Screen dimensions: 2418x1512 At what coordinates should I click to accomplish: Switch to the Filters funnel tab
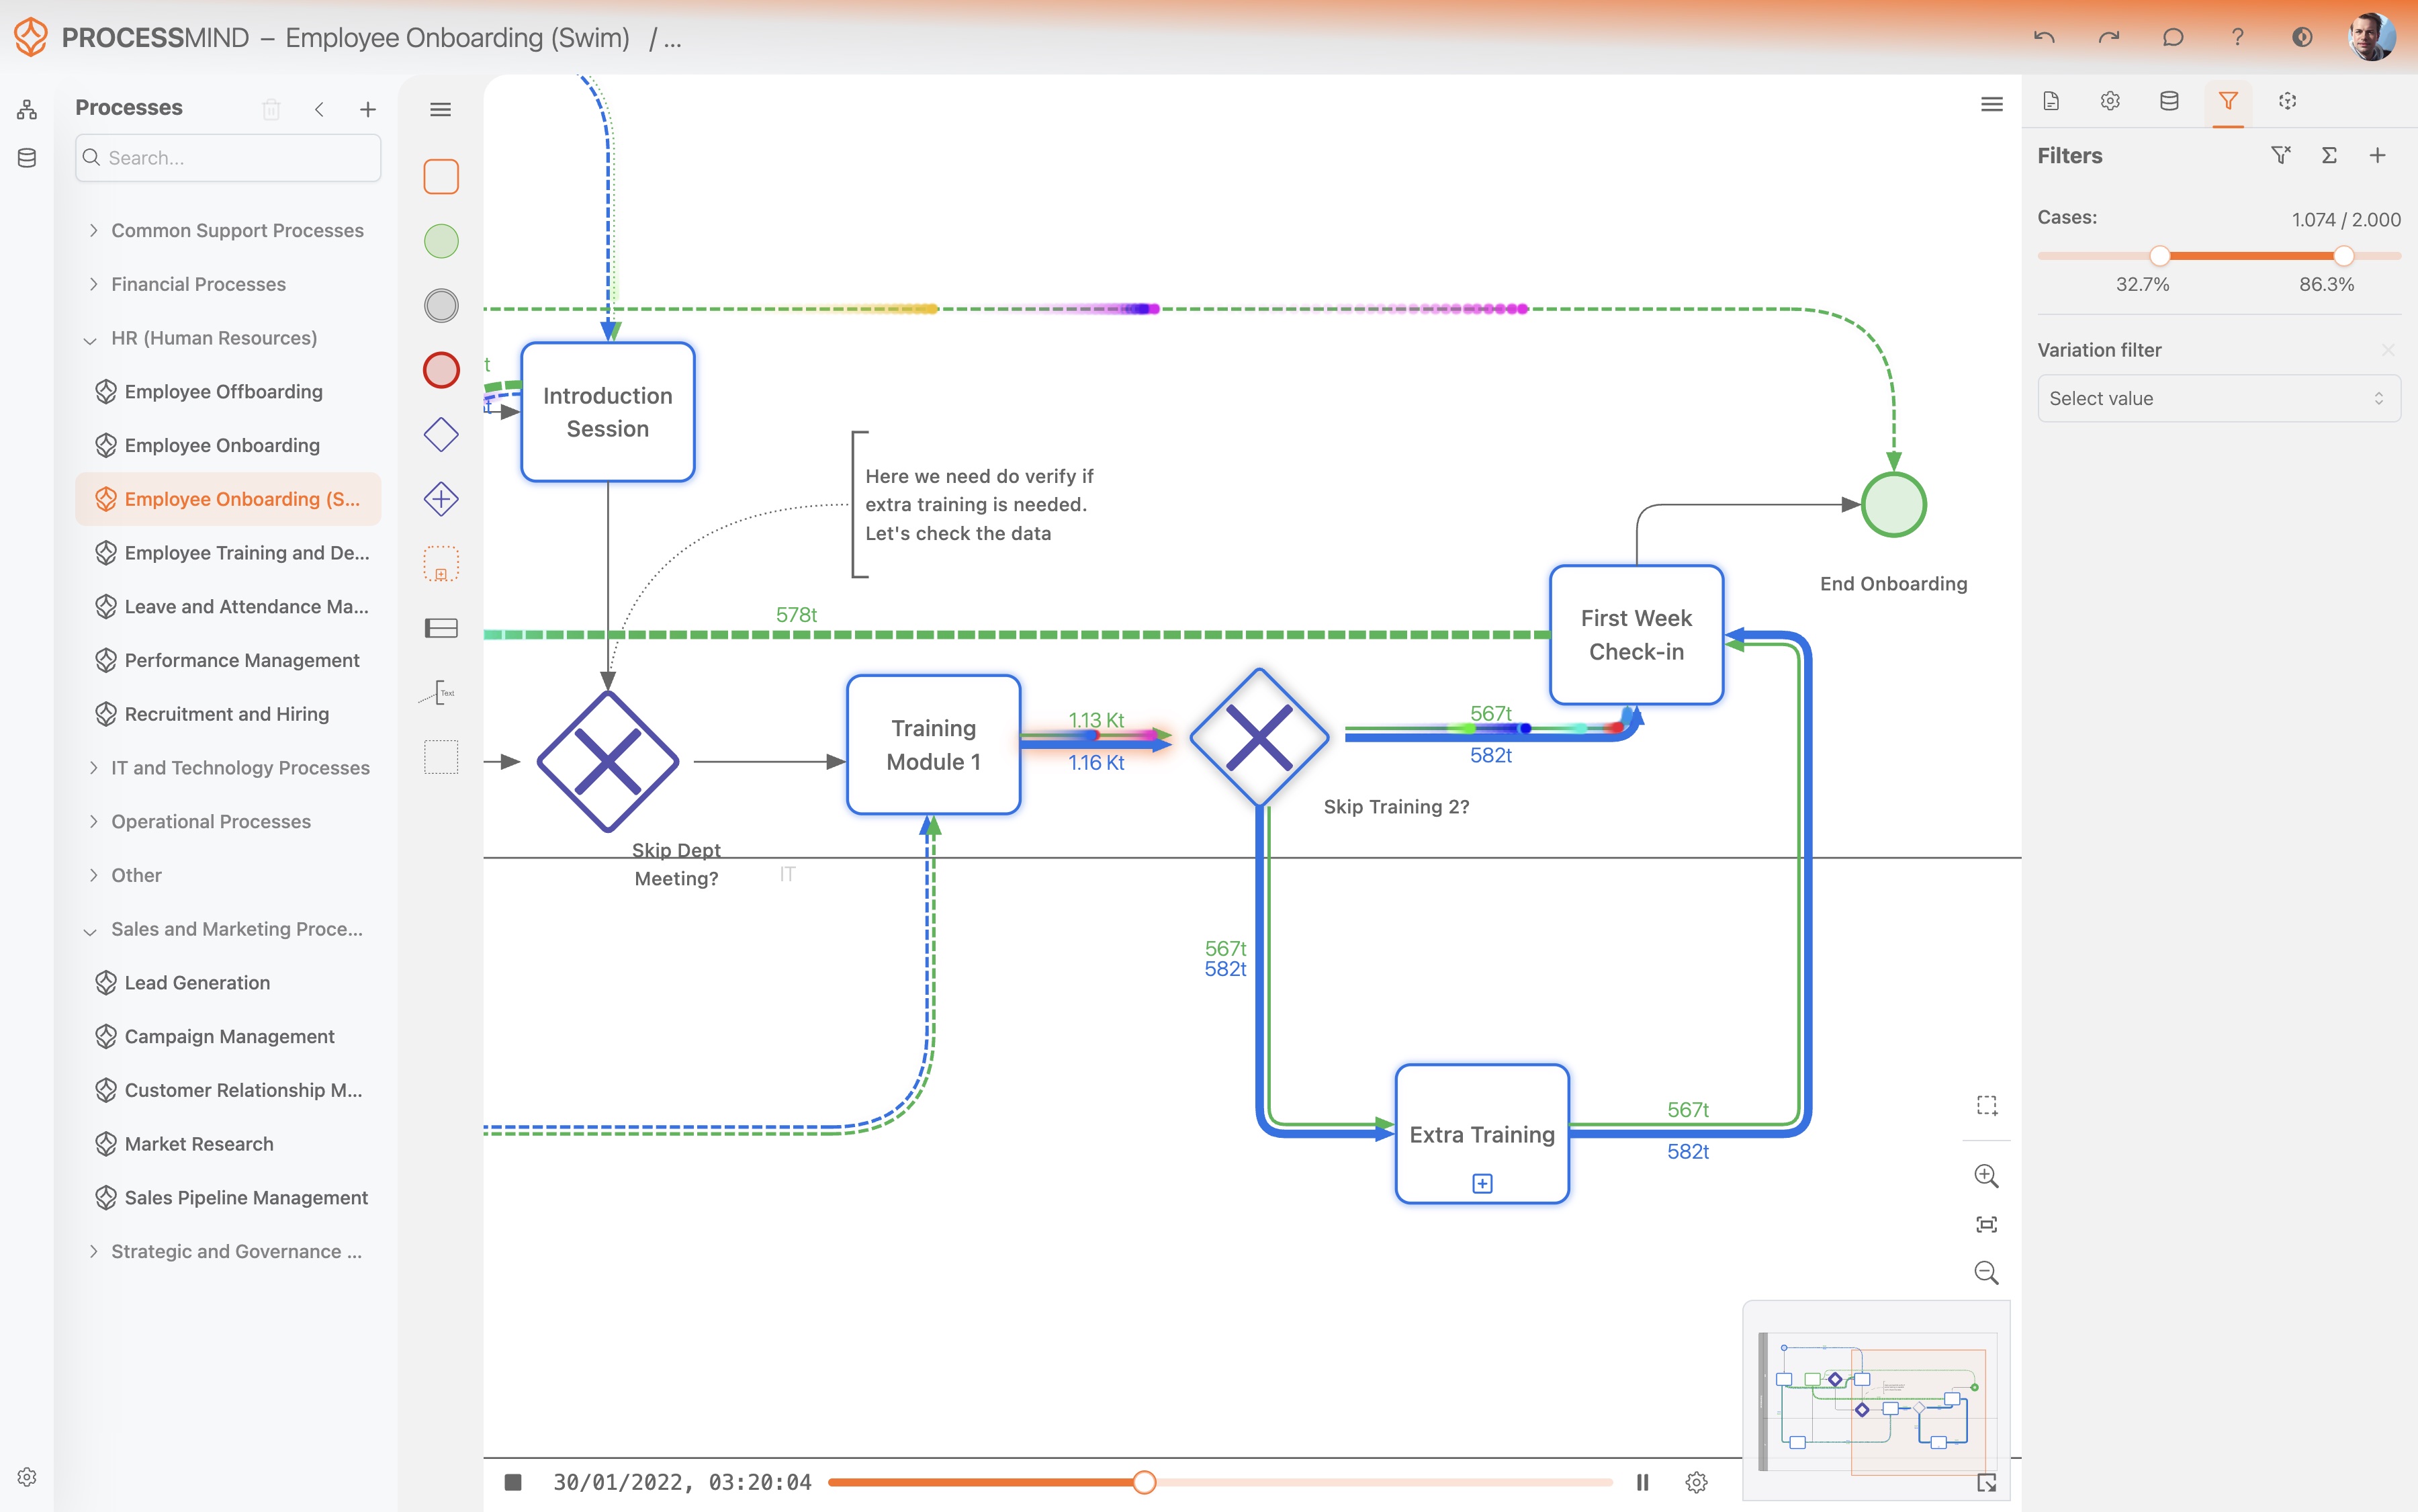2228,101
